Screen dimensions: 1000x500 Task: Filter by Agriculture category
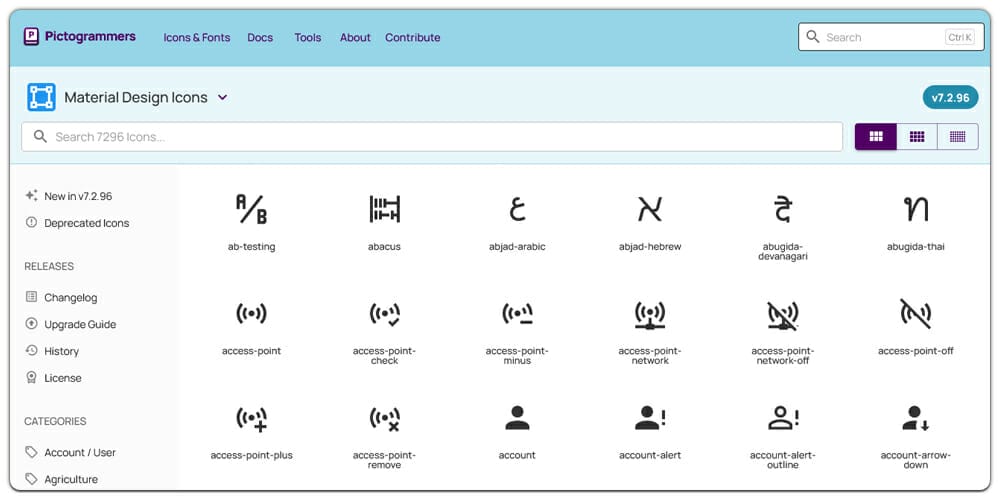tap(61, 479)
